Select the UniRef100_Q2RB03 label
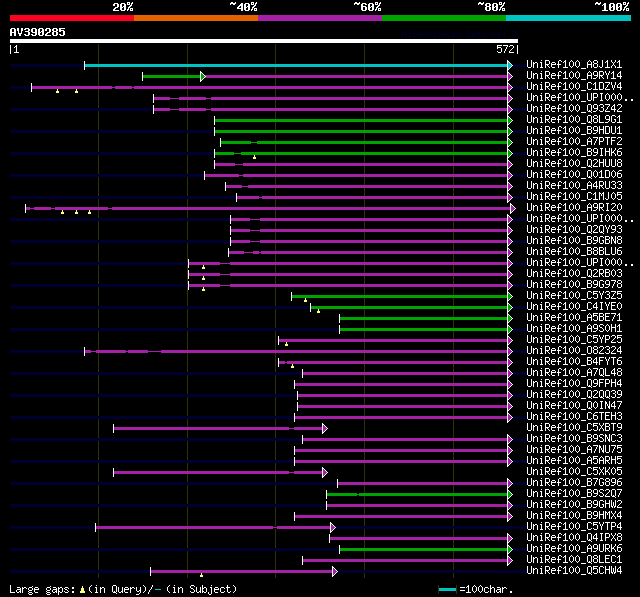This screenshot has height=597, width=640. tap(574, 273)
